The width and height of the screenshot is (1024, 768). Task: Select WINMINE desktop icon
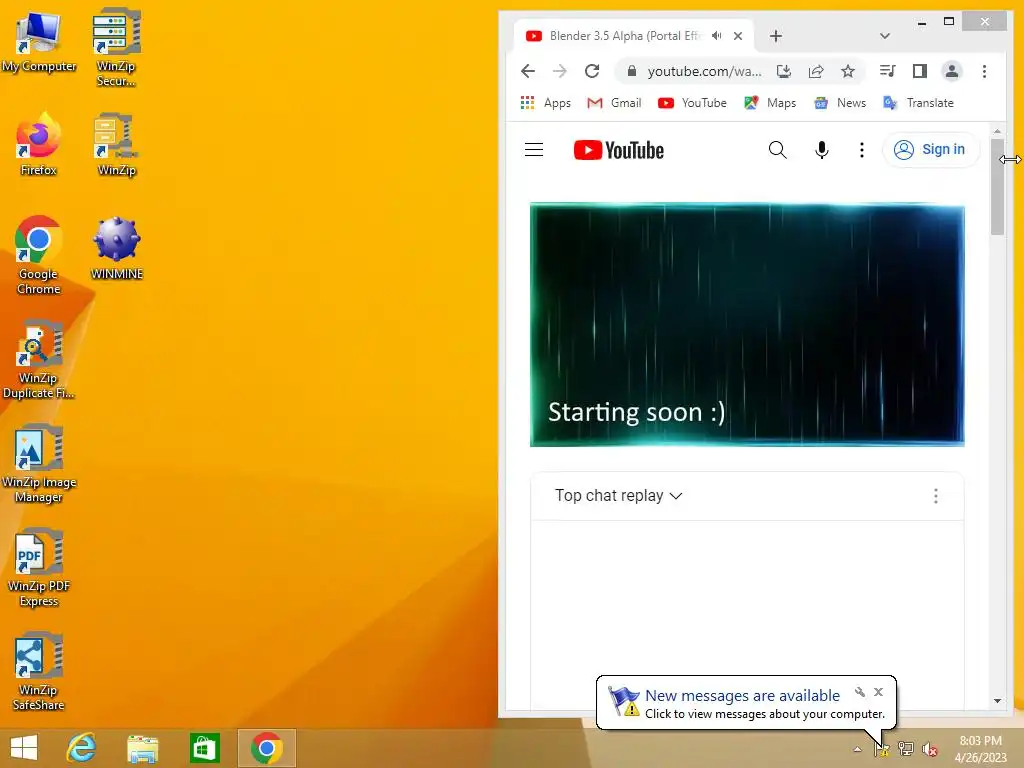(x=116, y=249)
